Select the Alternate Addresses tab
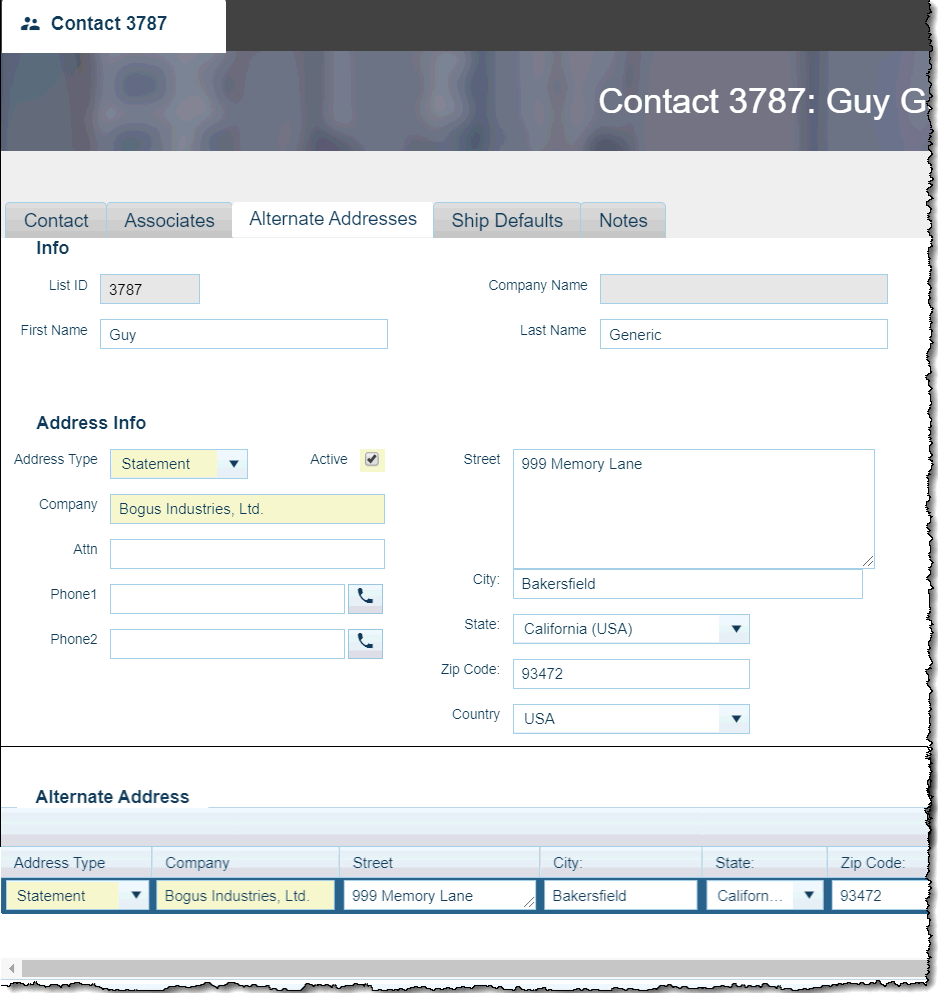This screenshot has height=993, width=938. point(333,219)
